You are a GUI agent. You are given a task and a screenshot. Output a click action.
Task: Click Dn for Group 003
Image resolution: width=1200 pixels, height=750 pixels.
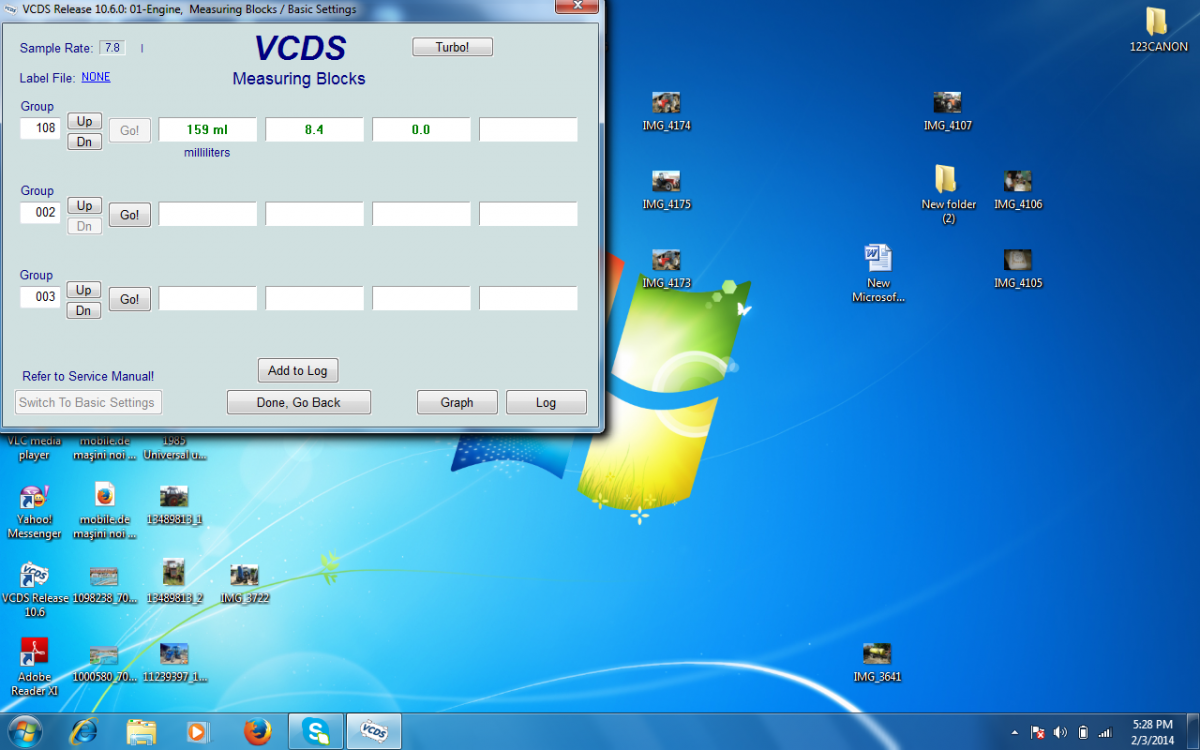(84, 311)
